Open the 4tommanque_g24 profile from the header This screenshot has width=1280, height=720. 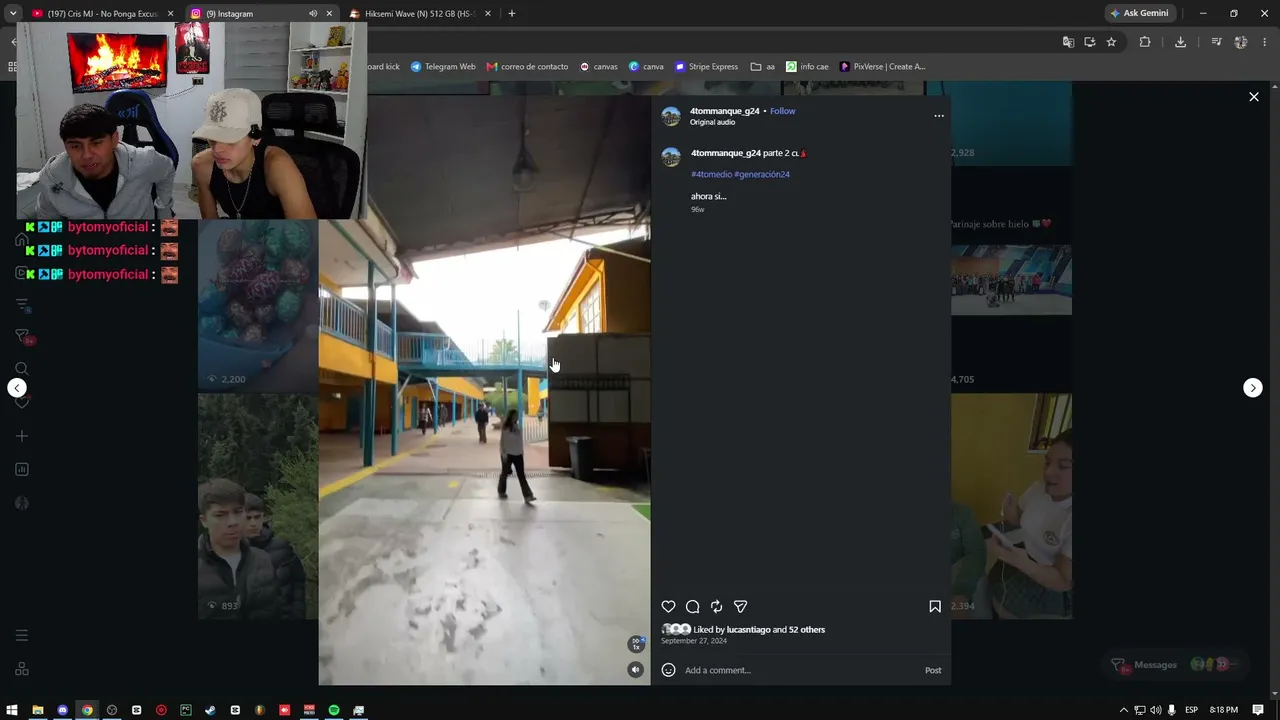click(725, 111)
